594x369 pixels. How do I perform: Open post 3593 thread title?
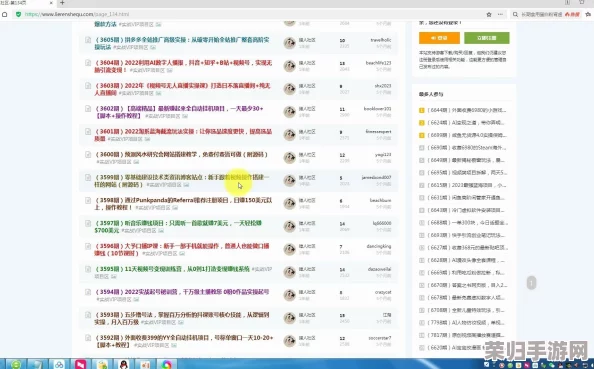click(x=182, y=318)
